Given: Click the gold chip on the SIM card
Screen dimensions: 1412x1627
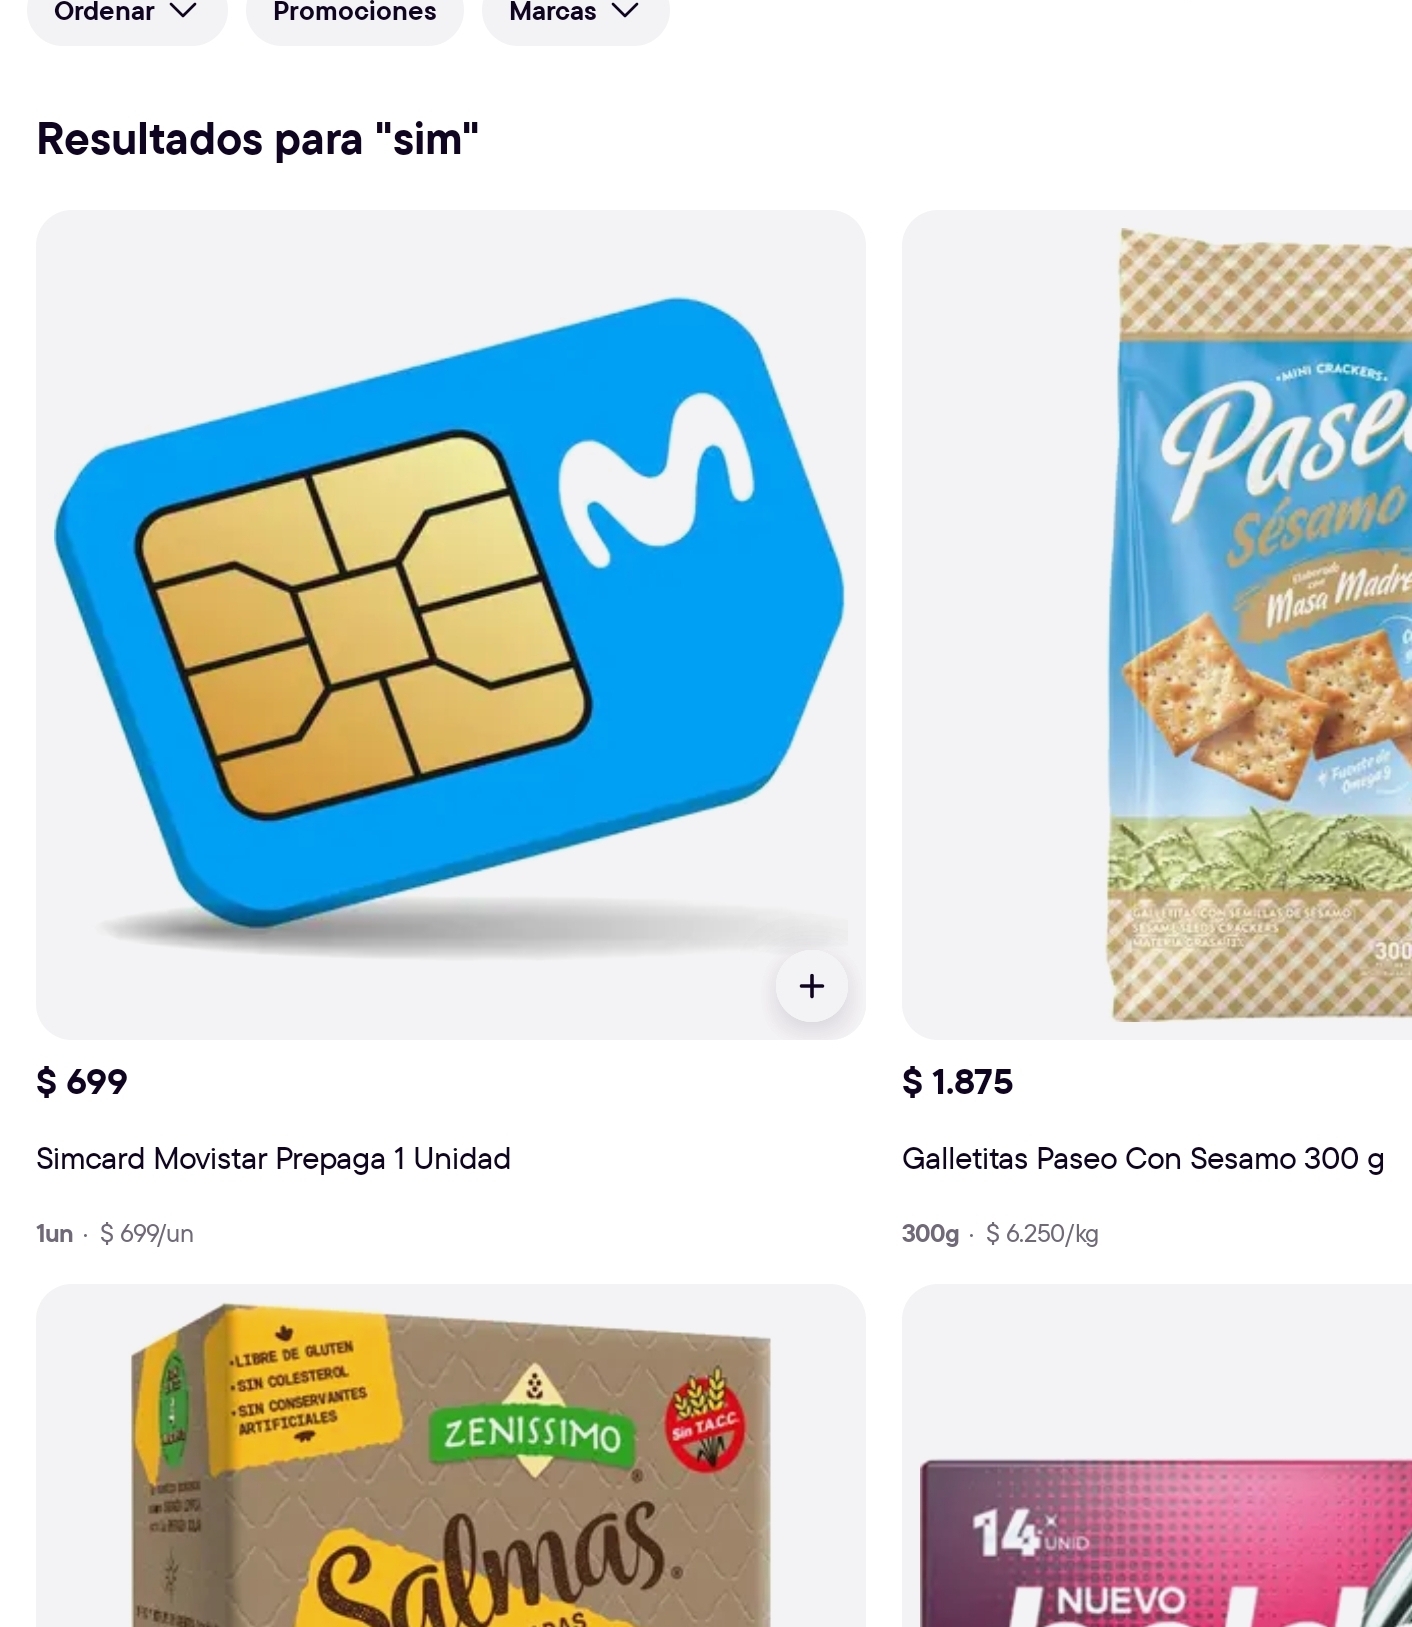Looking at the screenshot, I should click(364, 624).
